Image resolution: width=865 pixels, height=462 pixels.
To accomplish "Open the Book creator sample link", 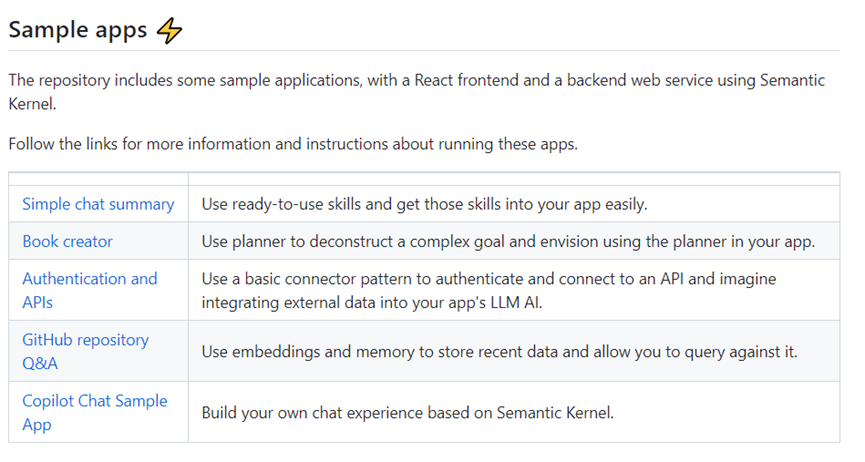I will point(67,242).
